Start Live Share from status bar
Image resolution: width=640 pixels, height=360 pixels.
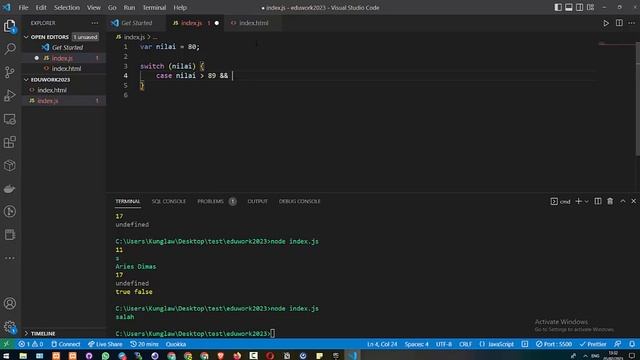tap(105, 344)
